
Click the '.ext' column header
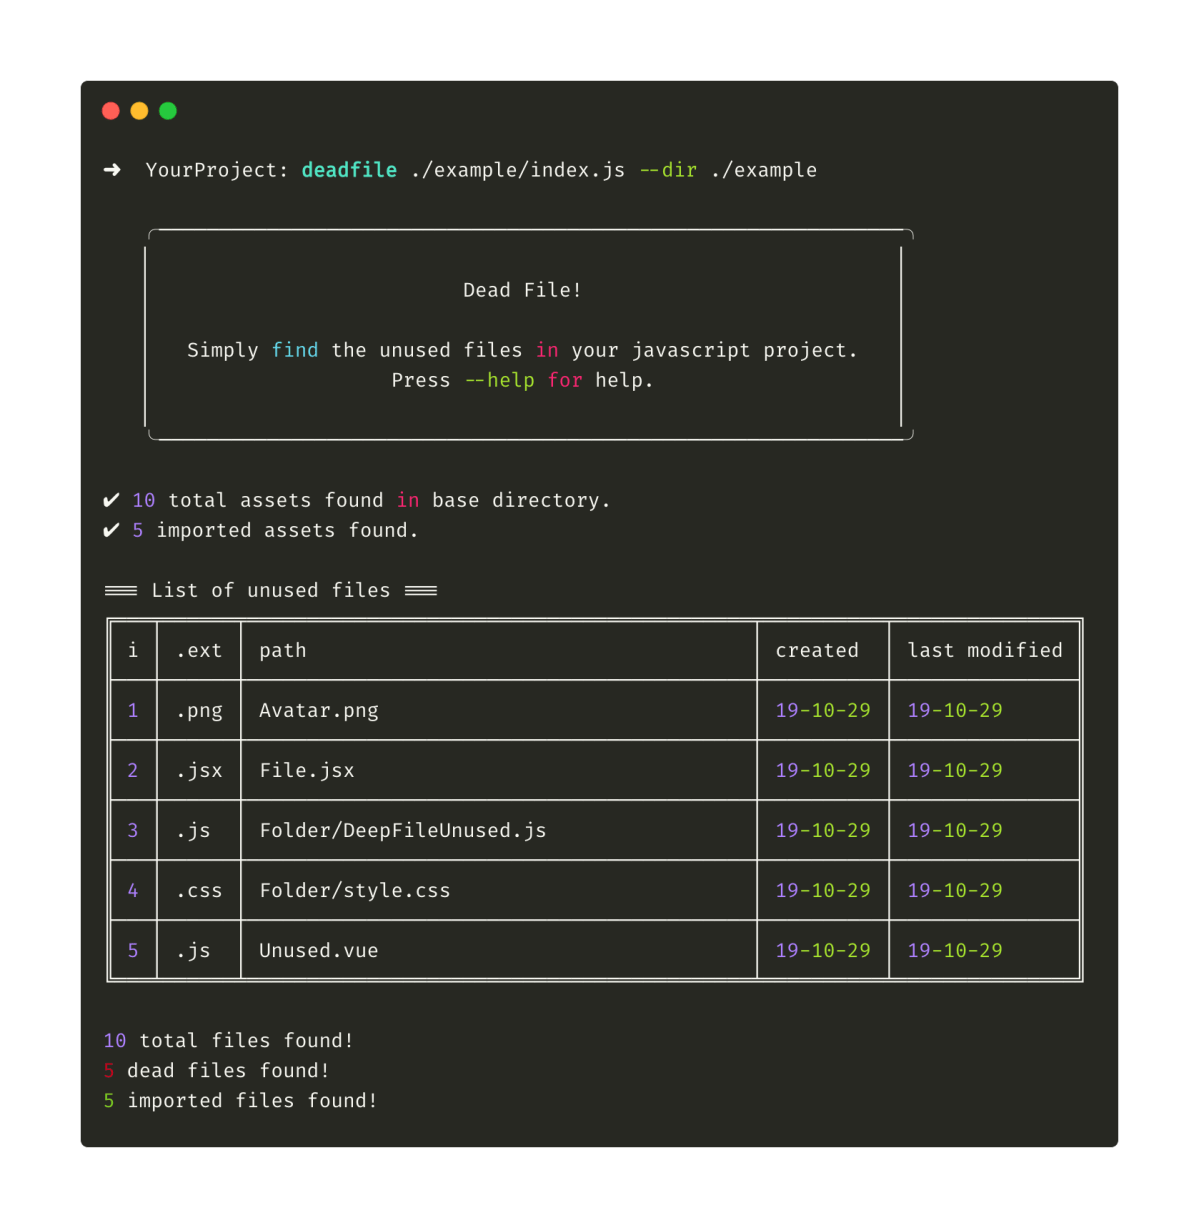199,650
